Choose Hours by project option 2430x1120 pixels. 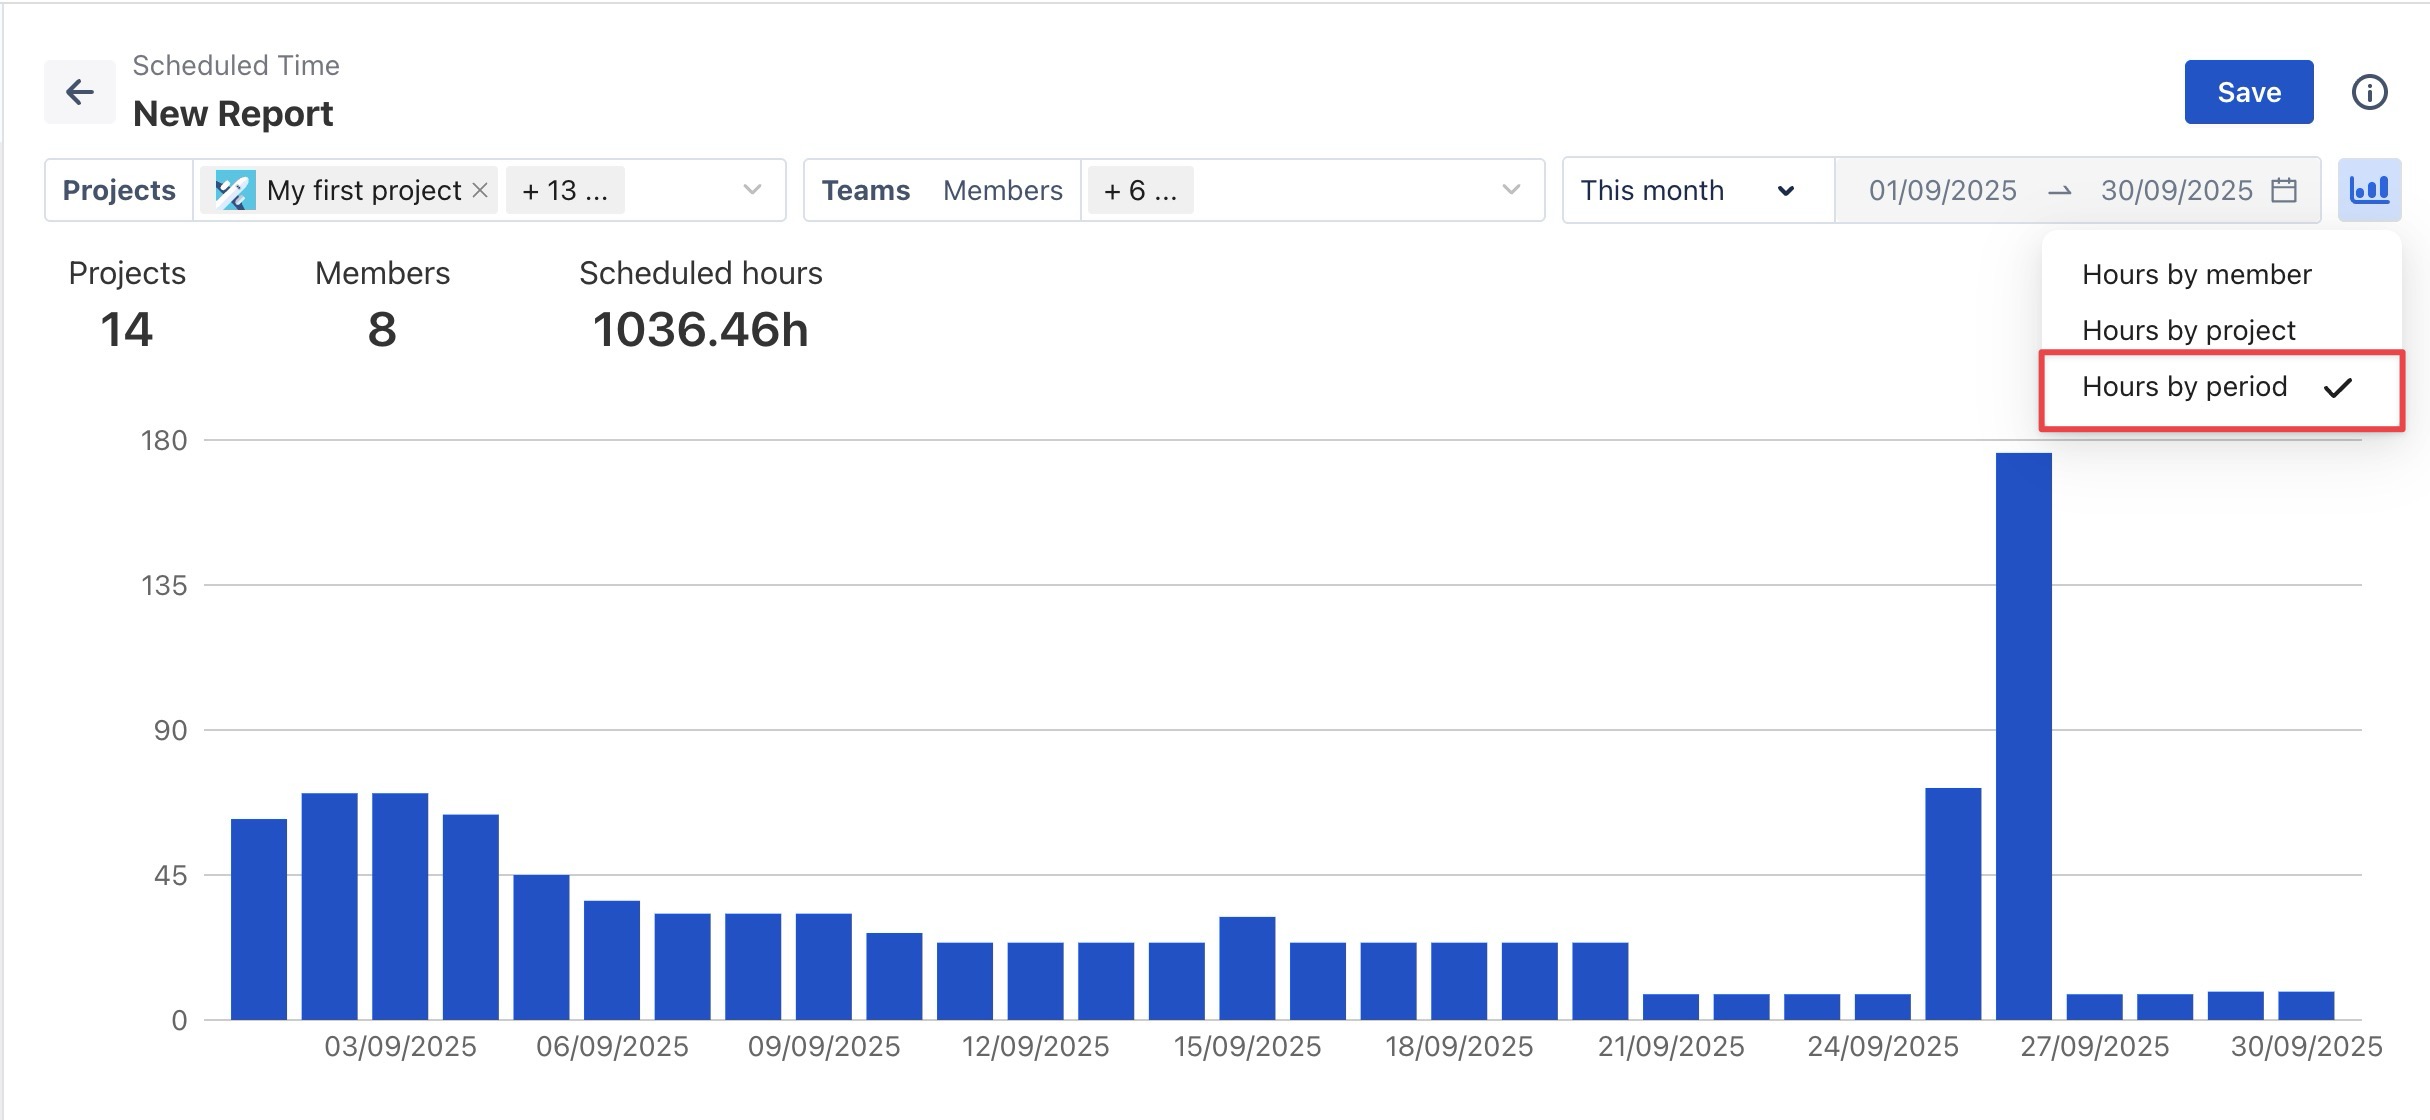point(2188,330)
